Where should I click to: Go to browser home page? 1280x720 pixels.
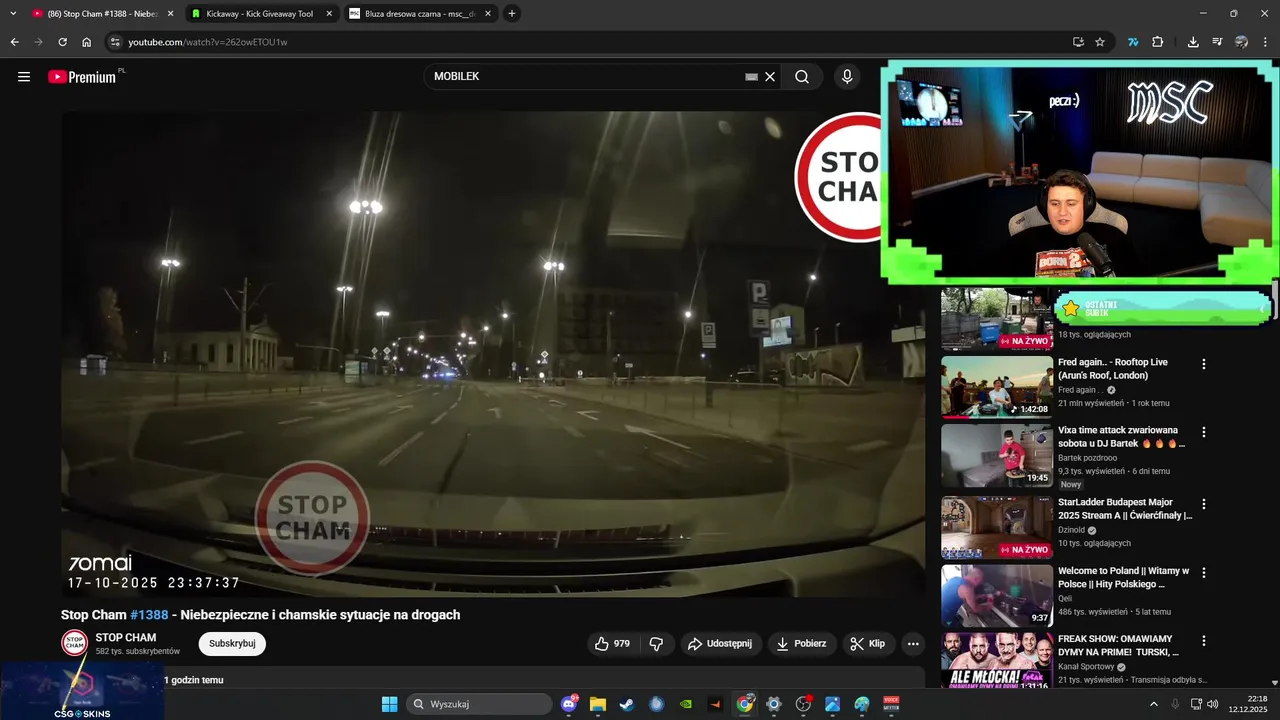point(87,42)
